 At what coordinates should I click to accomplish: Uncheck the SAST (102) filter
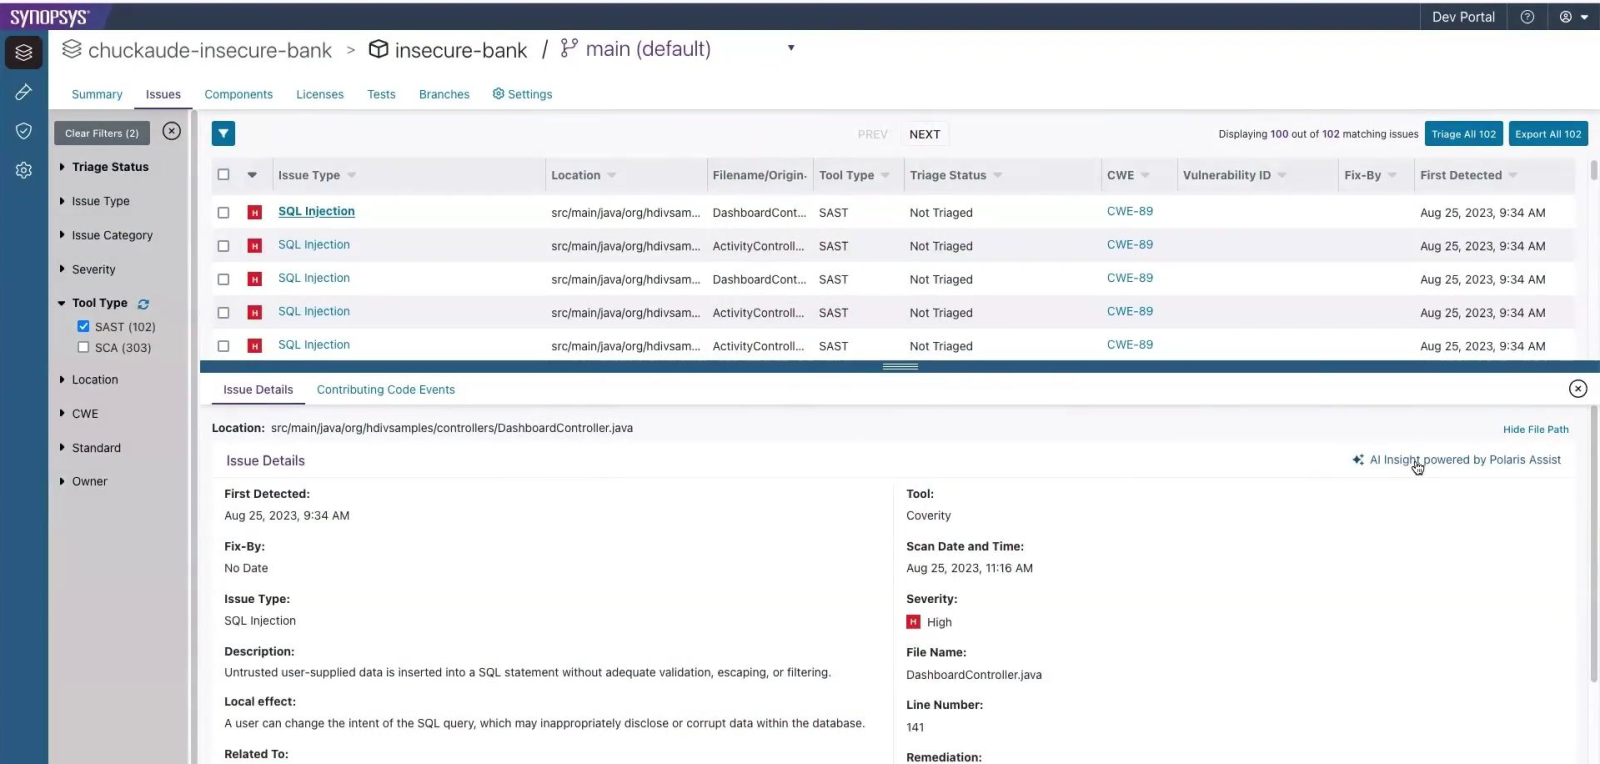[83, 326]
